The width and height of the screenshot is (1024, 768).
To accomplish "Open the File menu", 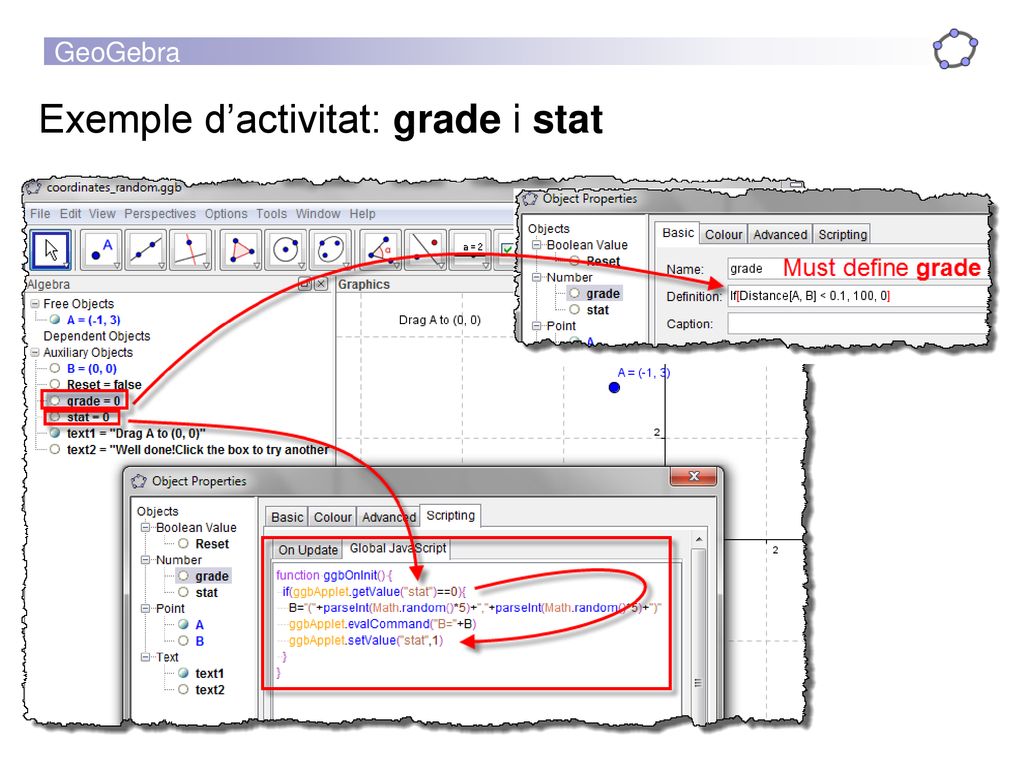I will coord(40,214).
